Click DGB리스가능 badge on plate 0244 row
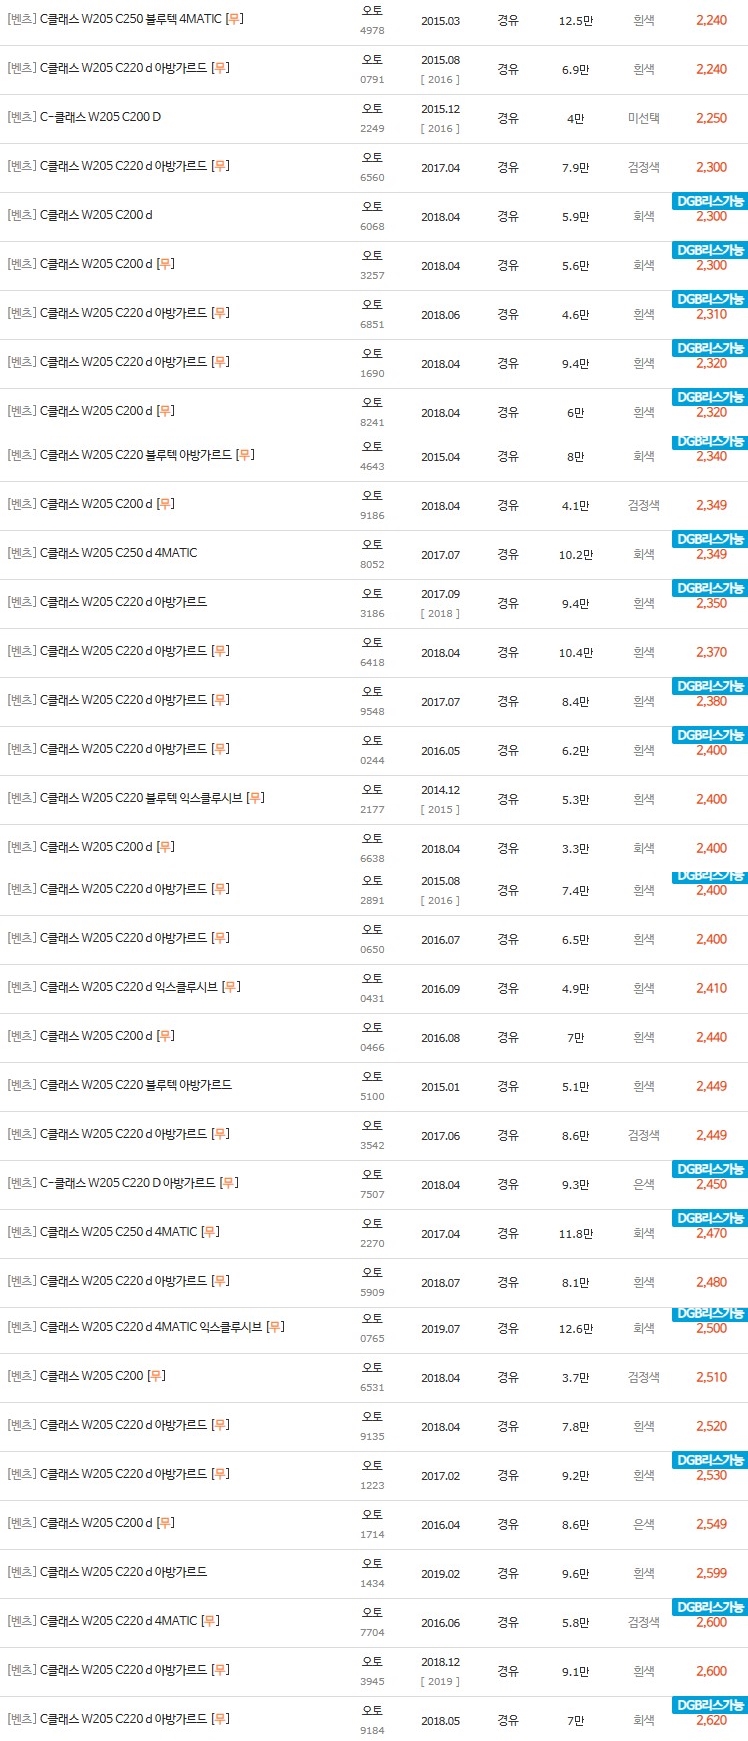The image size is (748, 1741). (x=710, y=735)
